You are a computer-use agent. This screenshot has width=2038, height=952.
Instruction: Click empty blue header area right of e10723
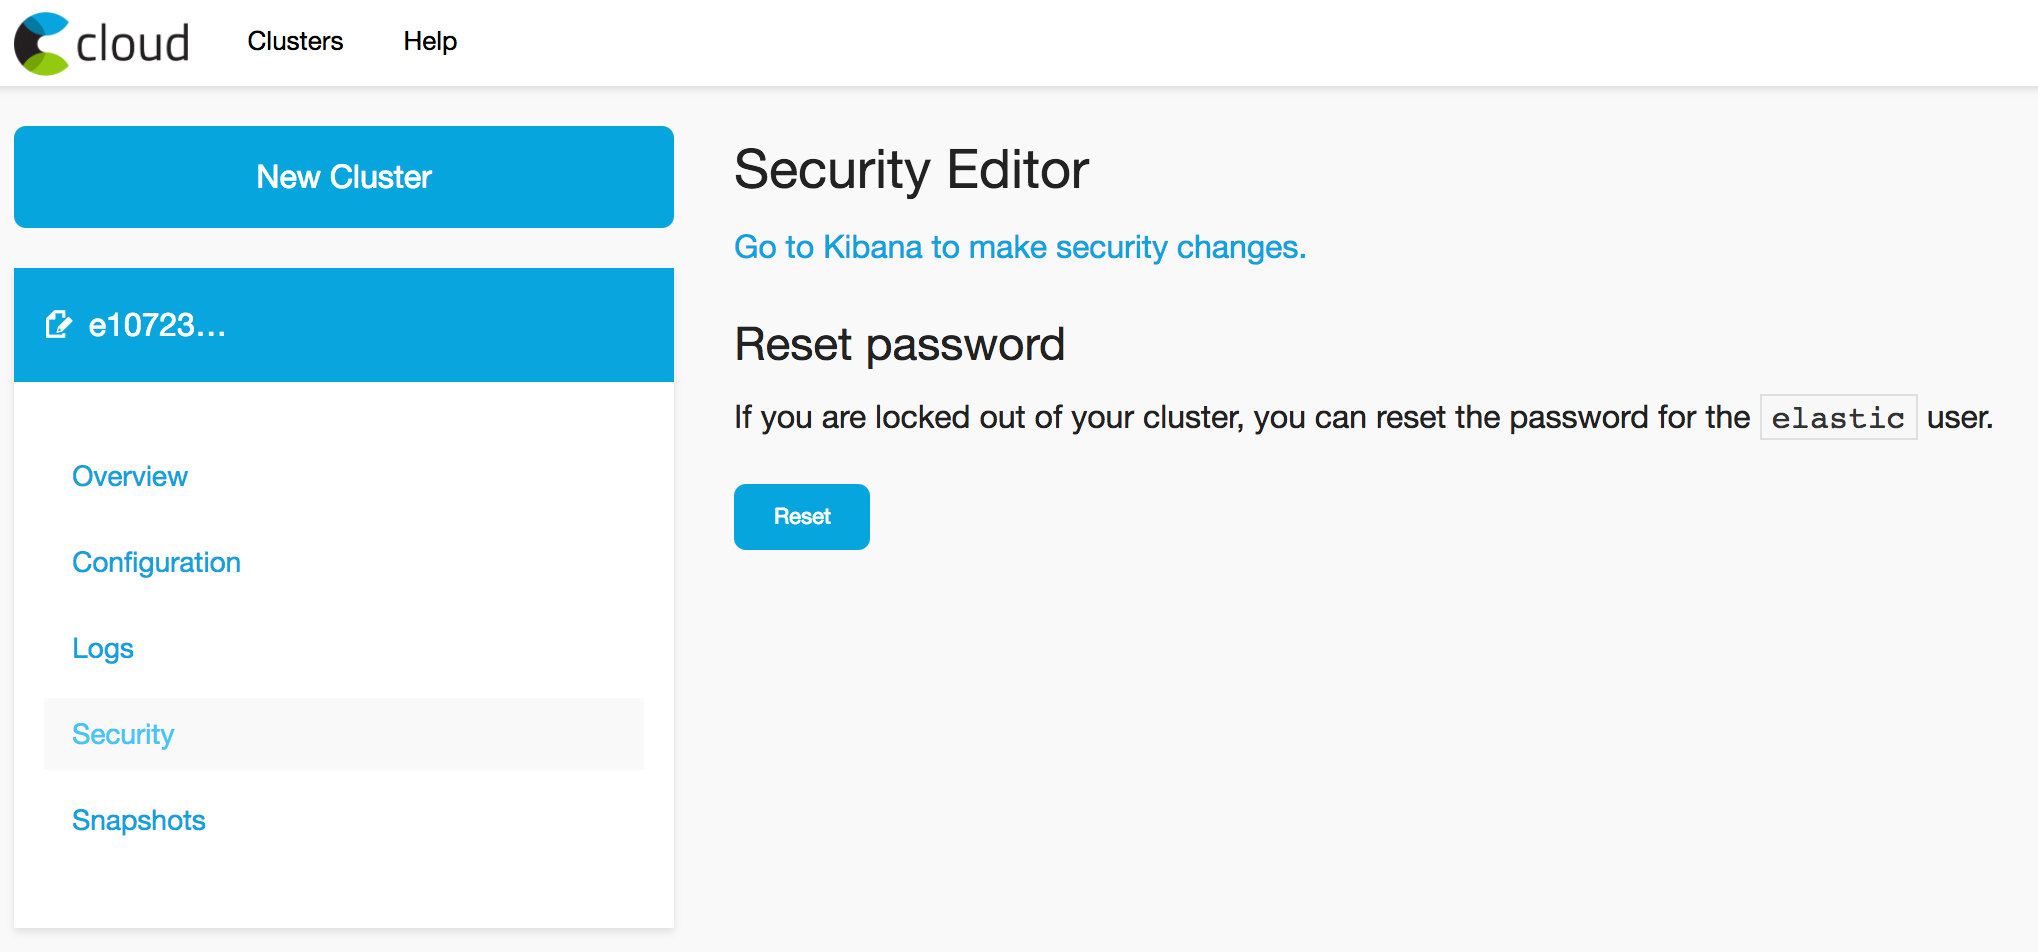(450, 325)
